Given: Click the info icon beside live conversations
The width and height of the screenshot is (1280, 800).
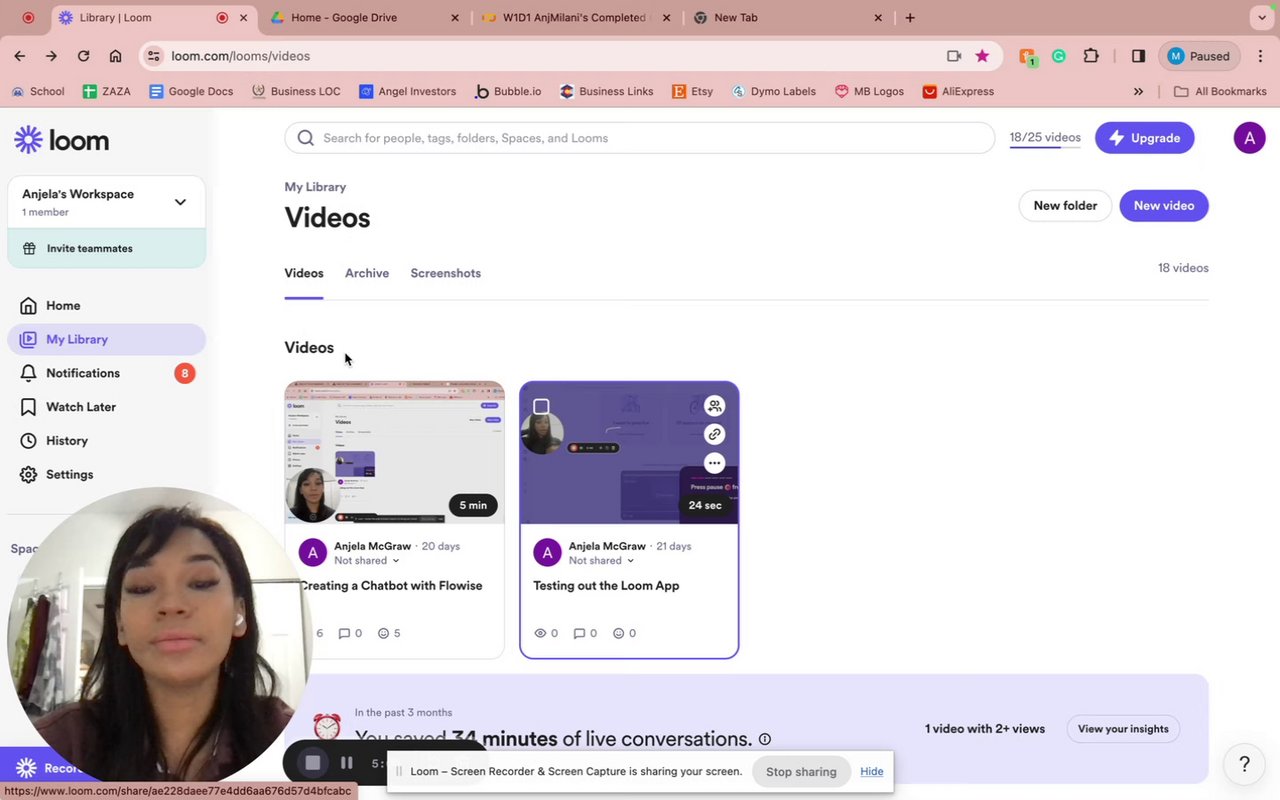Looking at the screenshot, I should (x=765, y=739).
